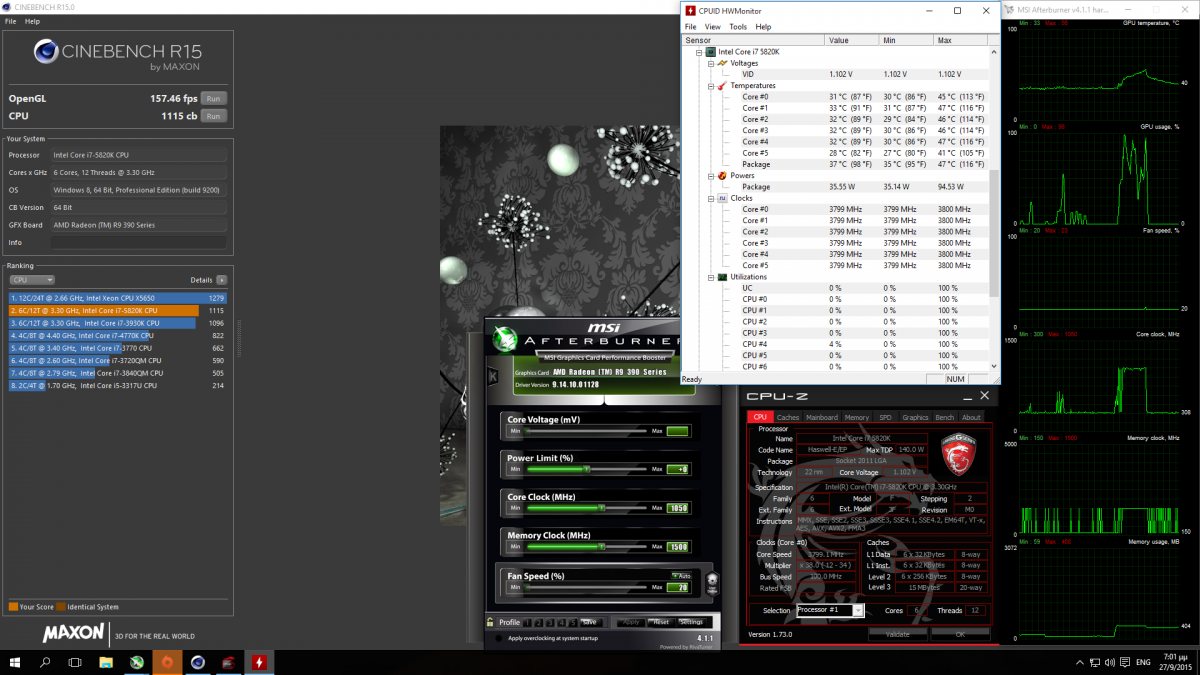Collapse the Temperatures tree node

coord(711,85)
